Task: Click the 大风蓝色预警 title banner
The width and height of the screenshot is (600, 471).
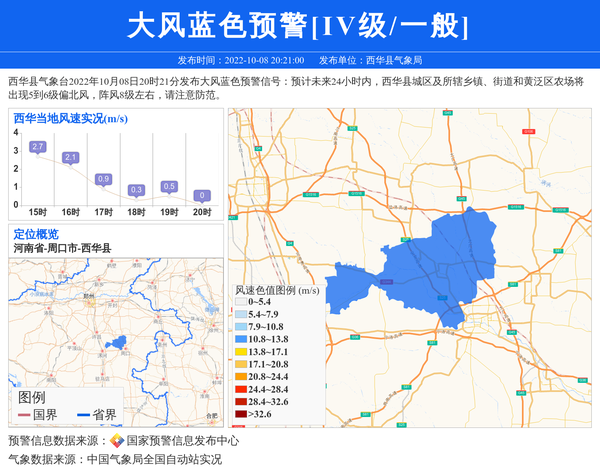Action: pyautogui.click(x=300, y=25)
